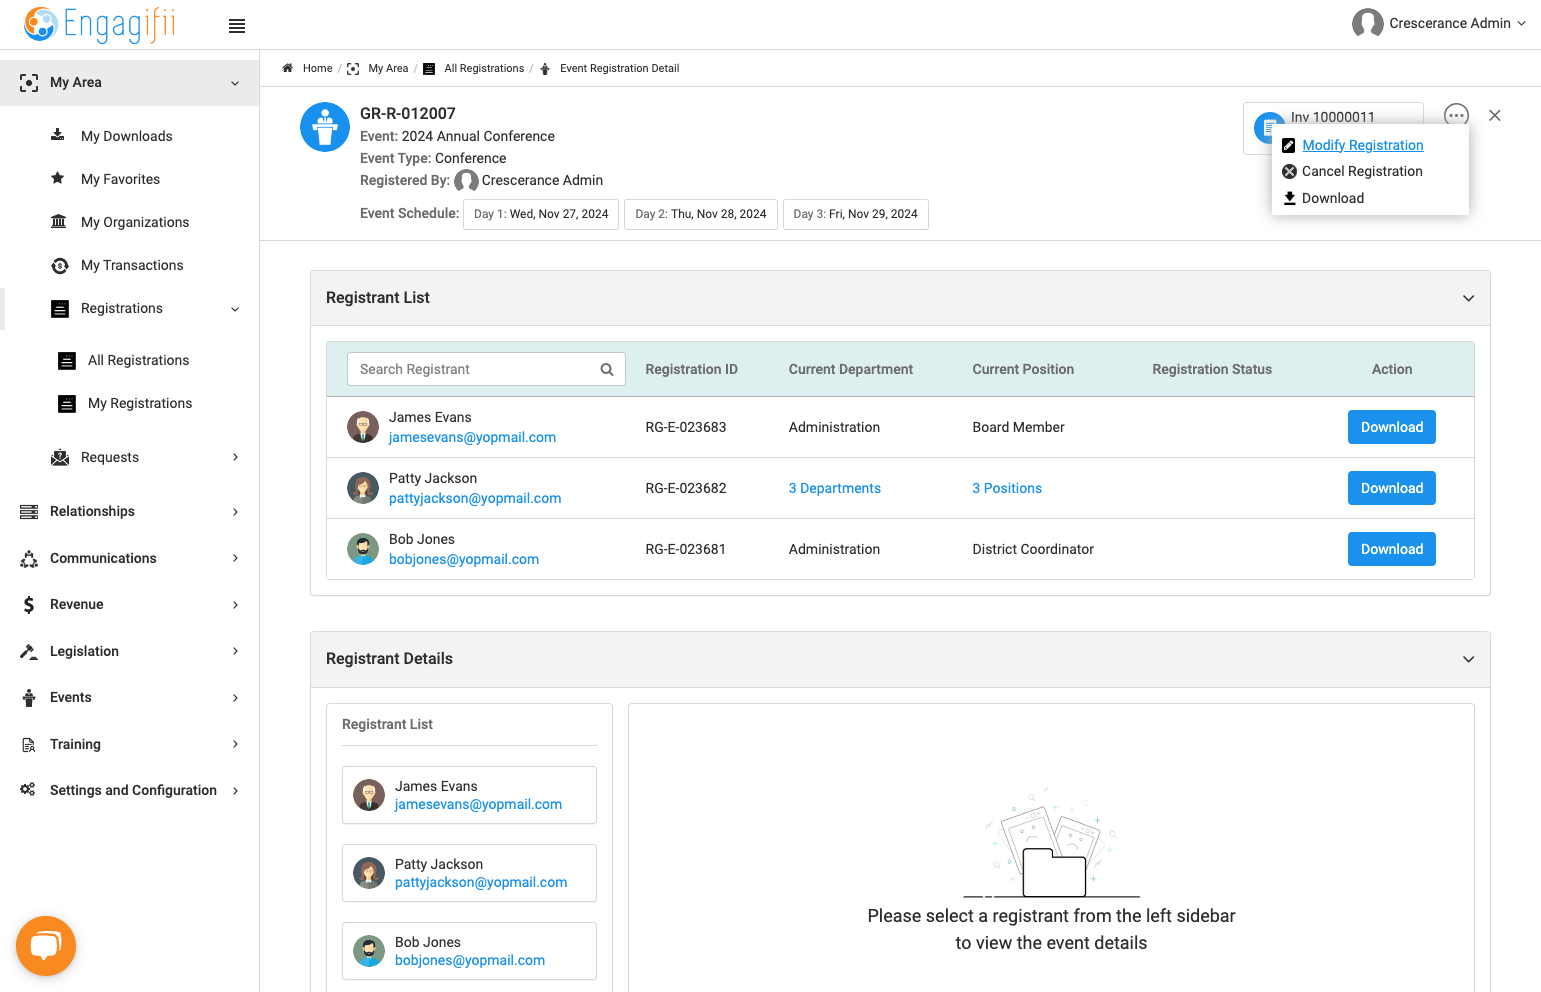Click the Communications sidebar icon

[x=29, y=558]
